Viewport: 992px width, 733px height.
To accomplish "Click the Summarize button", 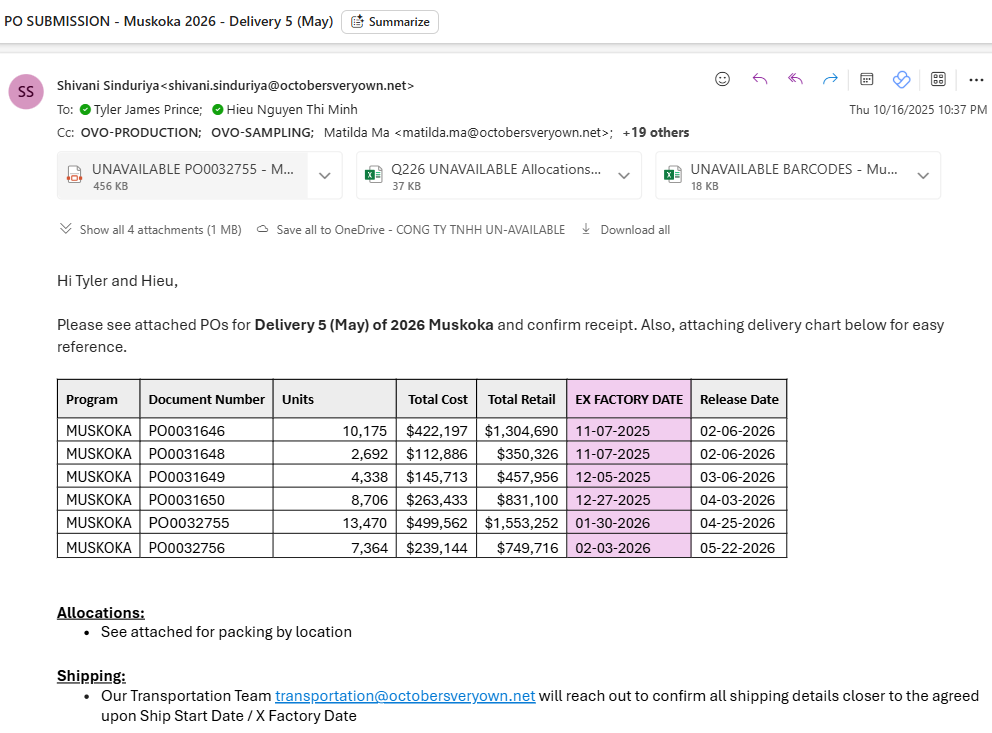I will click(390, 22).
